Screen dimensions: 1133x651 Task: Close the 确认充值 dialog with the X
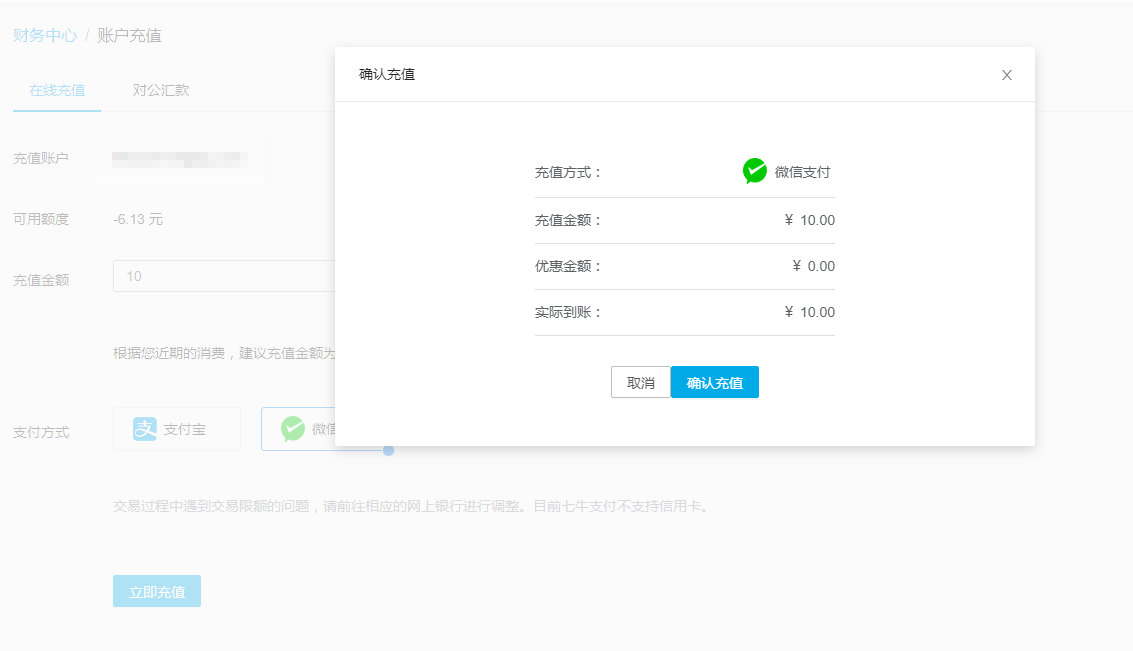point(1007,75)
